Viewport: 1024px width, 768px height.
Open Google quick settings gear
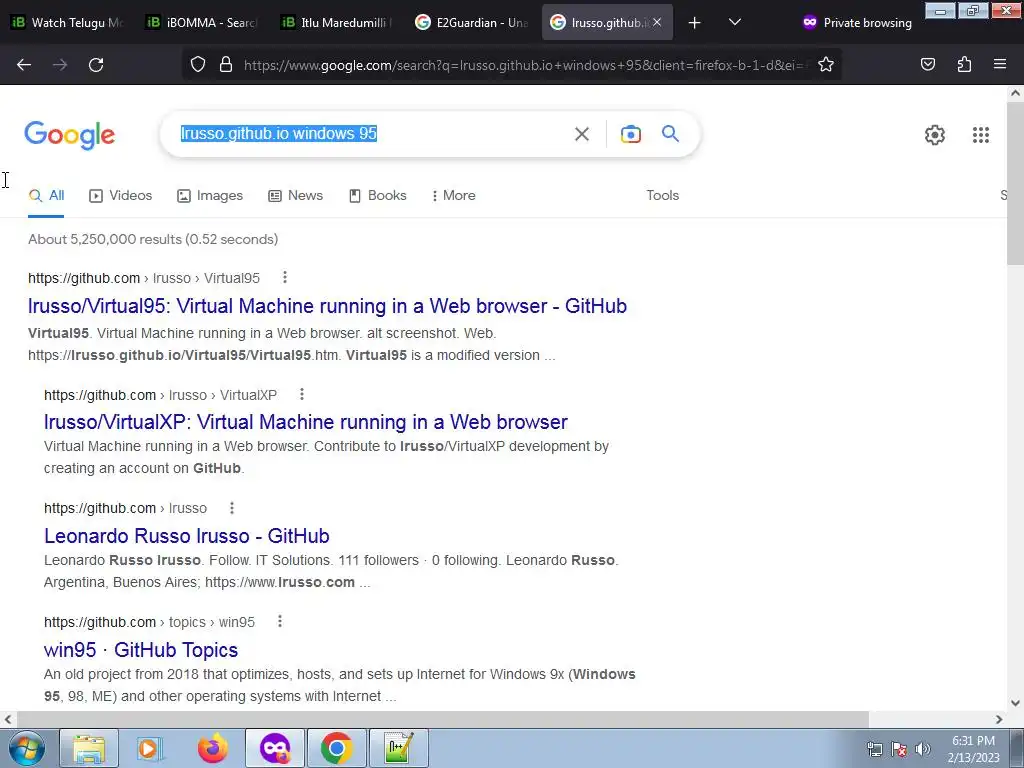pos(935,135)
